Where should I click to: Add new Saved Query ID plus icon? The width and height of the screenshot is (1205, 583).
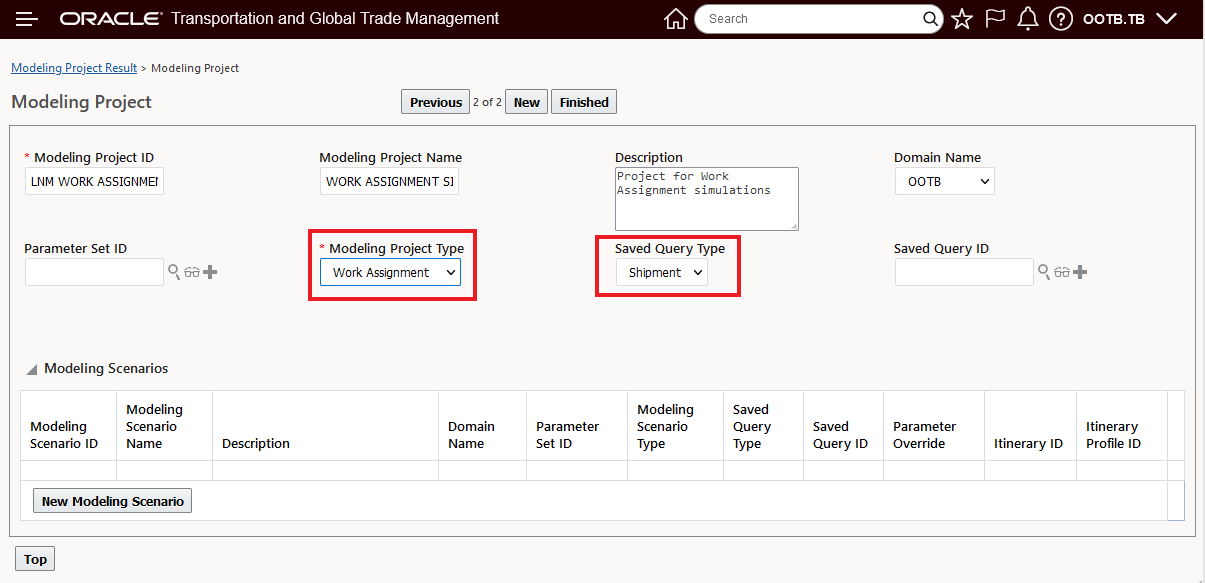coord(1080,272)
